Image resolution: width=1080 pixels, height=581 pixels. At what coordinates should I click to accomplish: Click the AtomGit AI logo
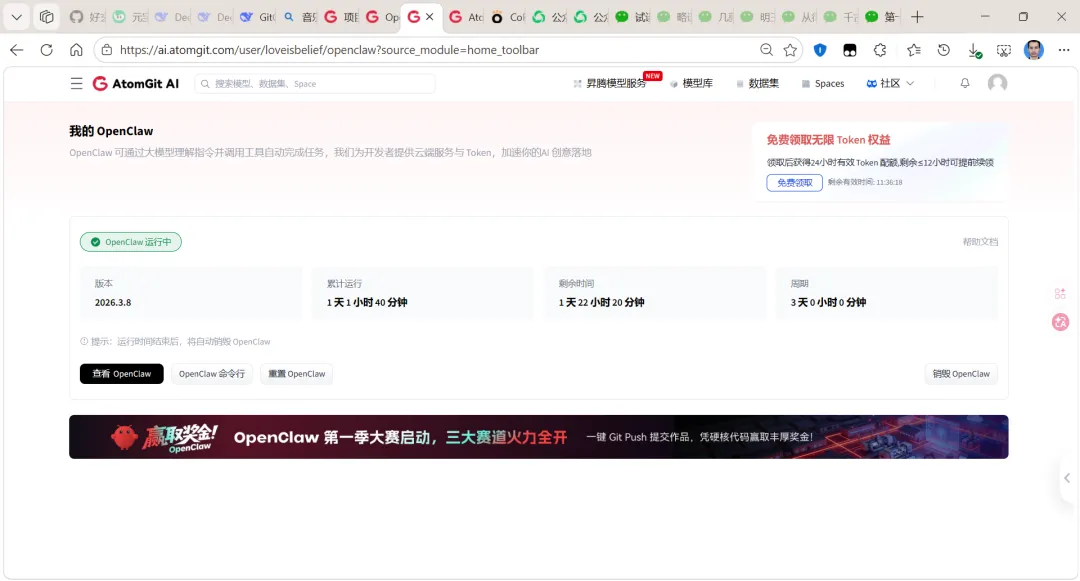(x=136, y=83)
